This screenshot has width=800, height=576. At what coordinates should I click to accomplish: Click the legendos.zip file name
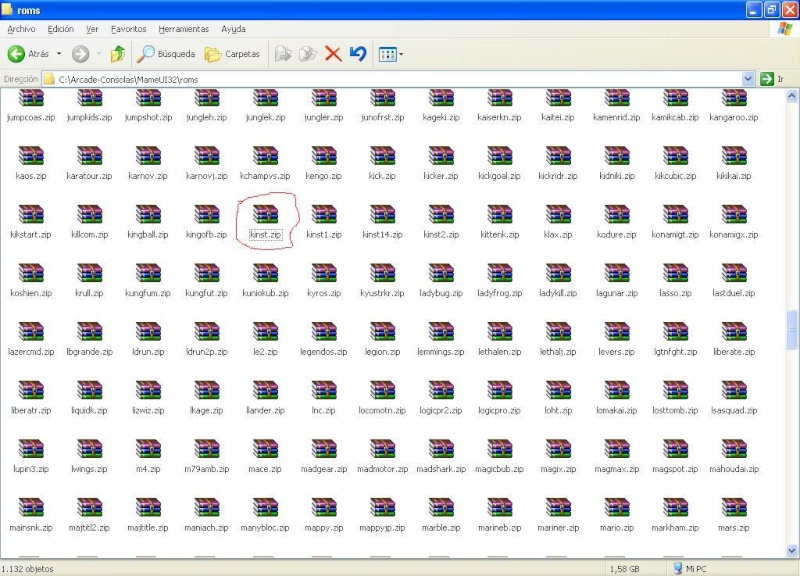[324, 352]
